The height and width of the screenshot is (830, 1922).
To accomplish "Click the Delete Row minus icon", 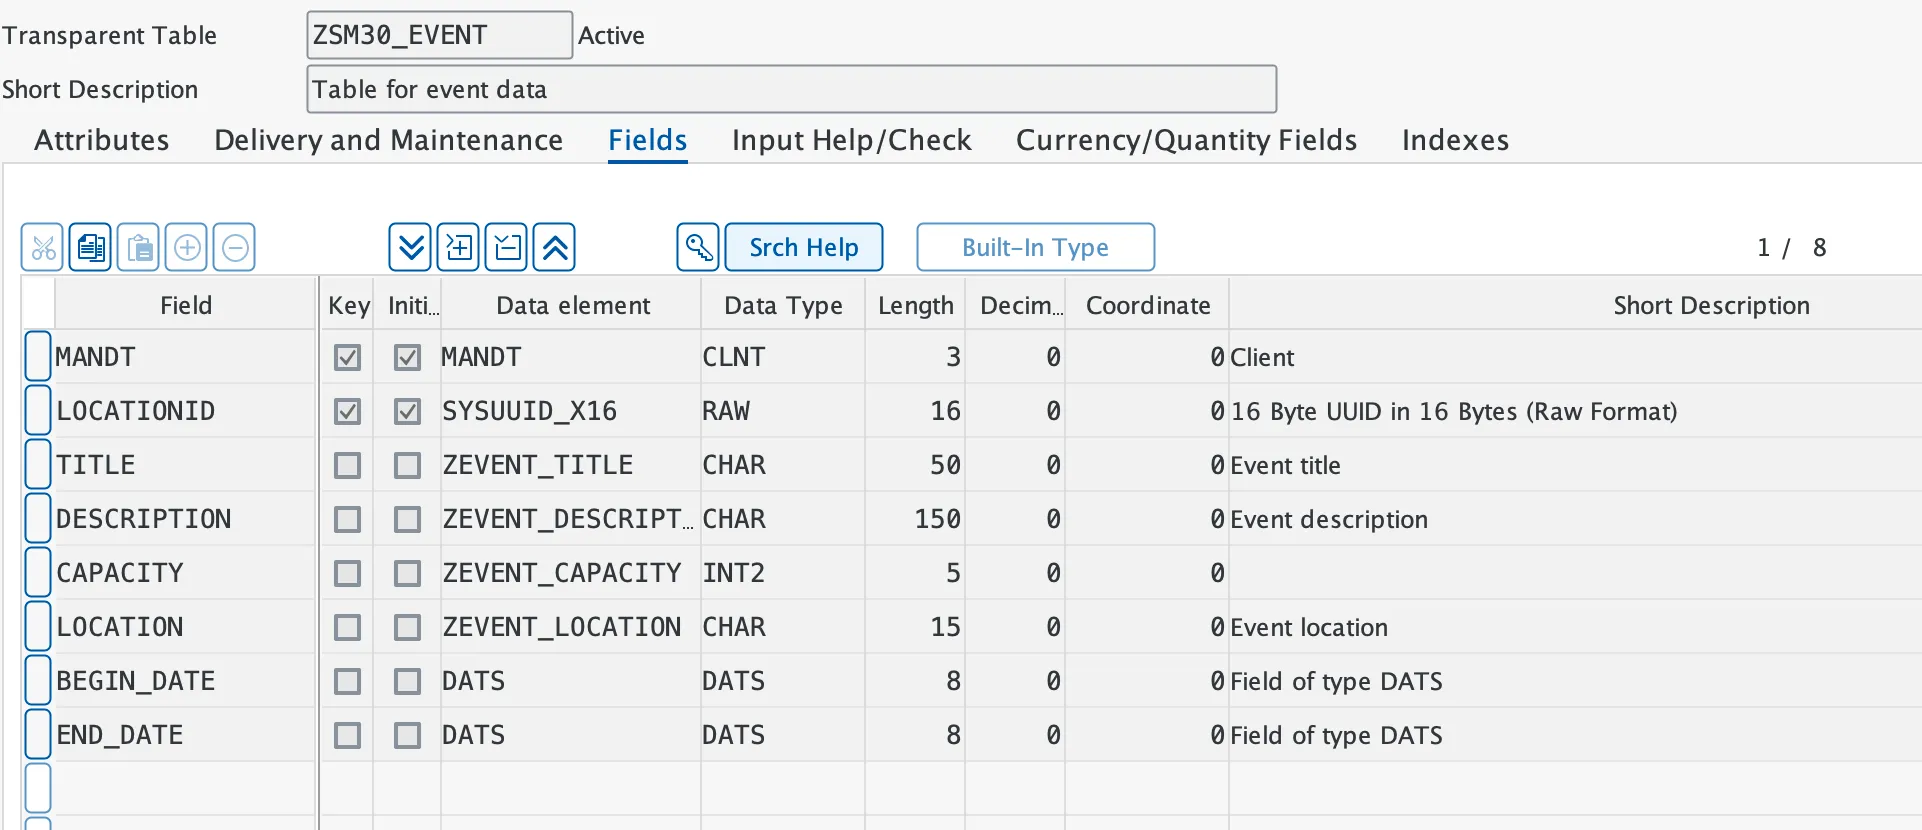I will click(235, 247).
